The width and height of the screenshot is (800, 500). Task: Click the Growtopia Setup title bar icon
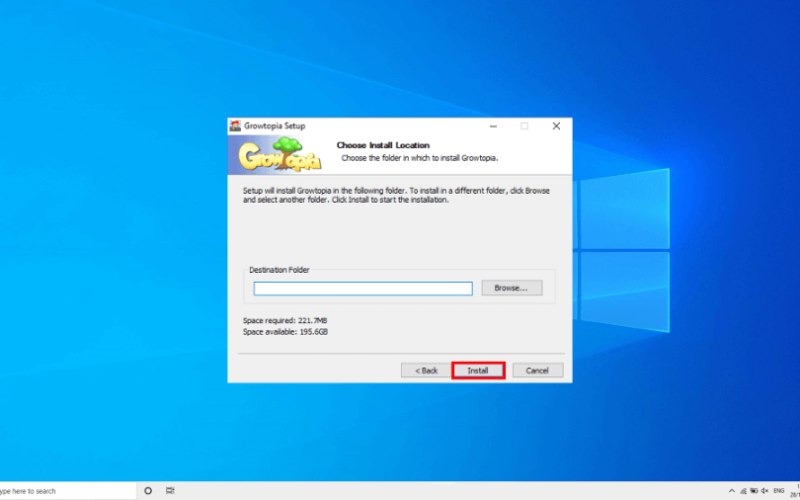pos(235,126)
